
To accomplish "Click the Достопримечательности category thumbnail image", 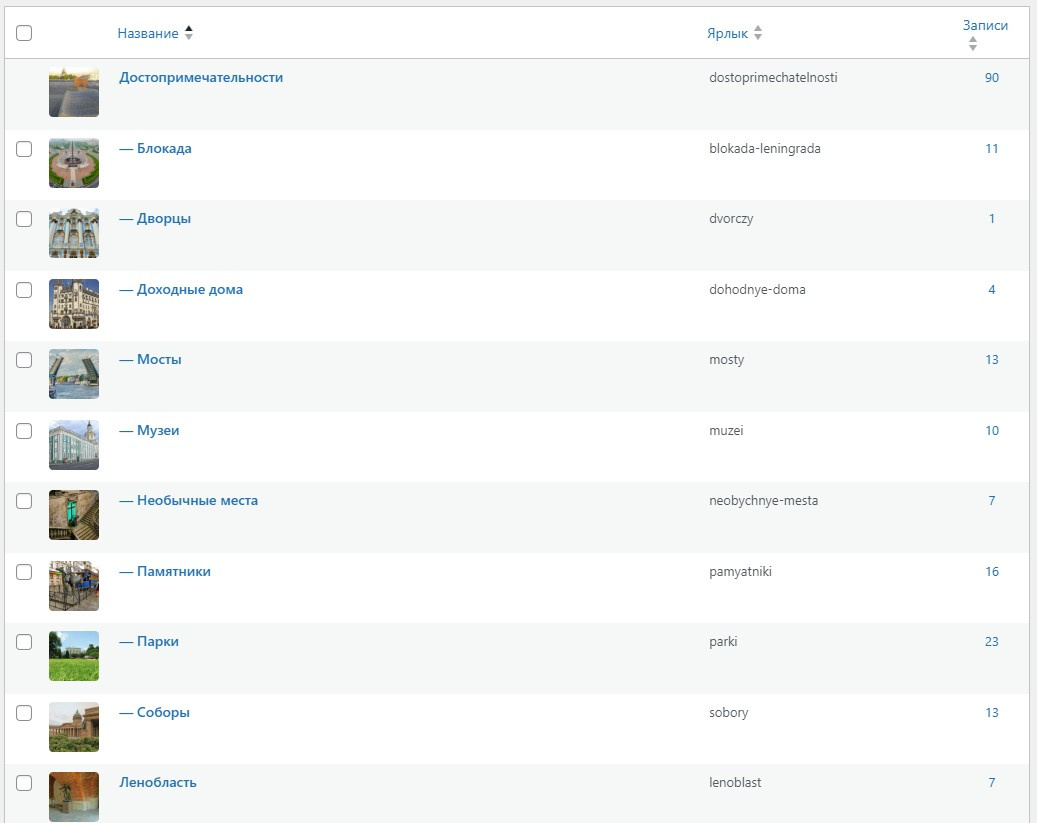I will [74, 93].
